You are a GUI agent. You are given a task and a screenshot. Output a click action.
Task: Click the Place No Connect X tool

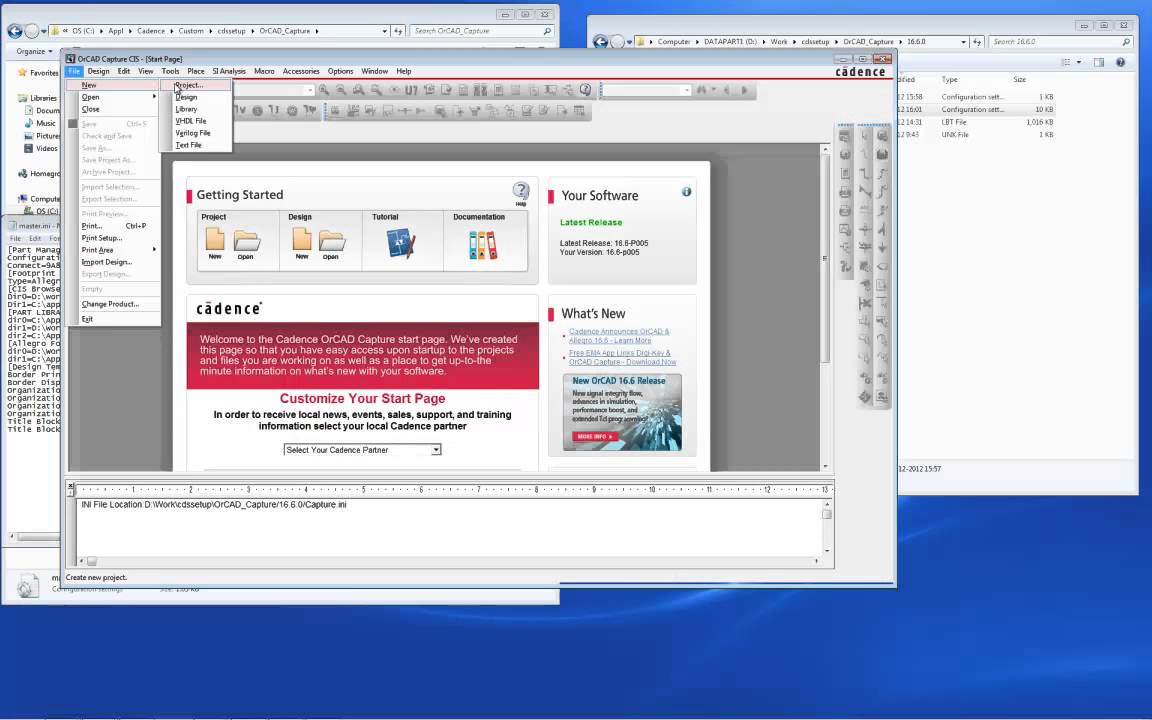pos(865,303)
